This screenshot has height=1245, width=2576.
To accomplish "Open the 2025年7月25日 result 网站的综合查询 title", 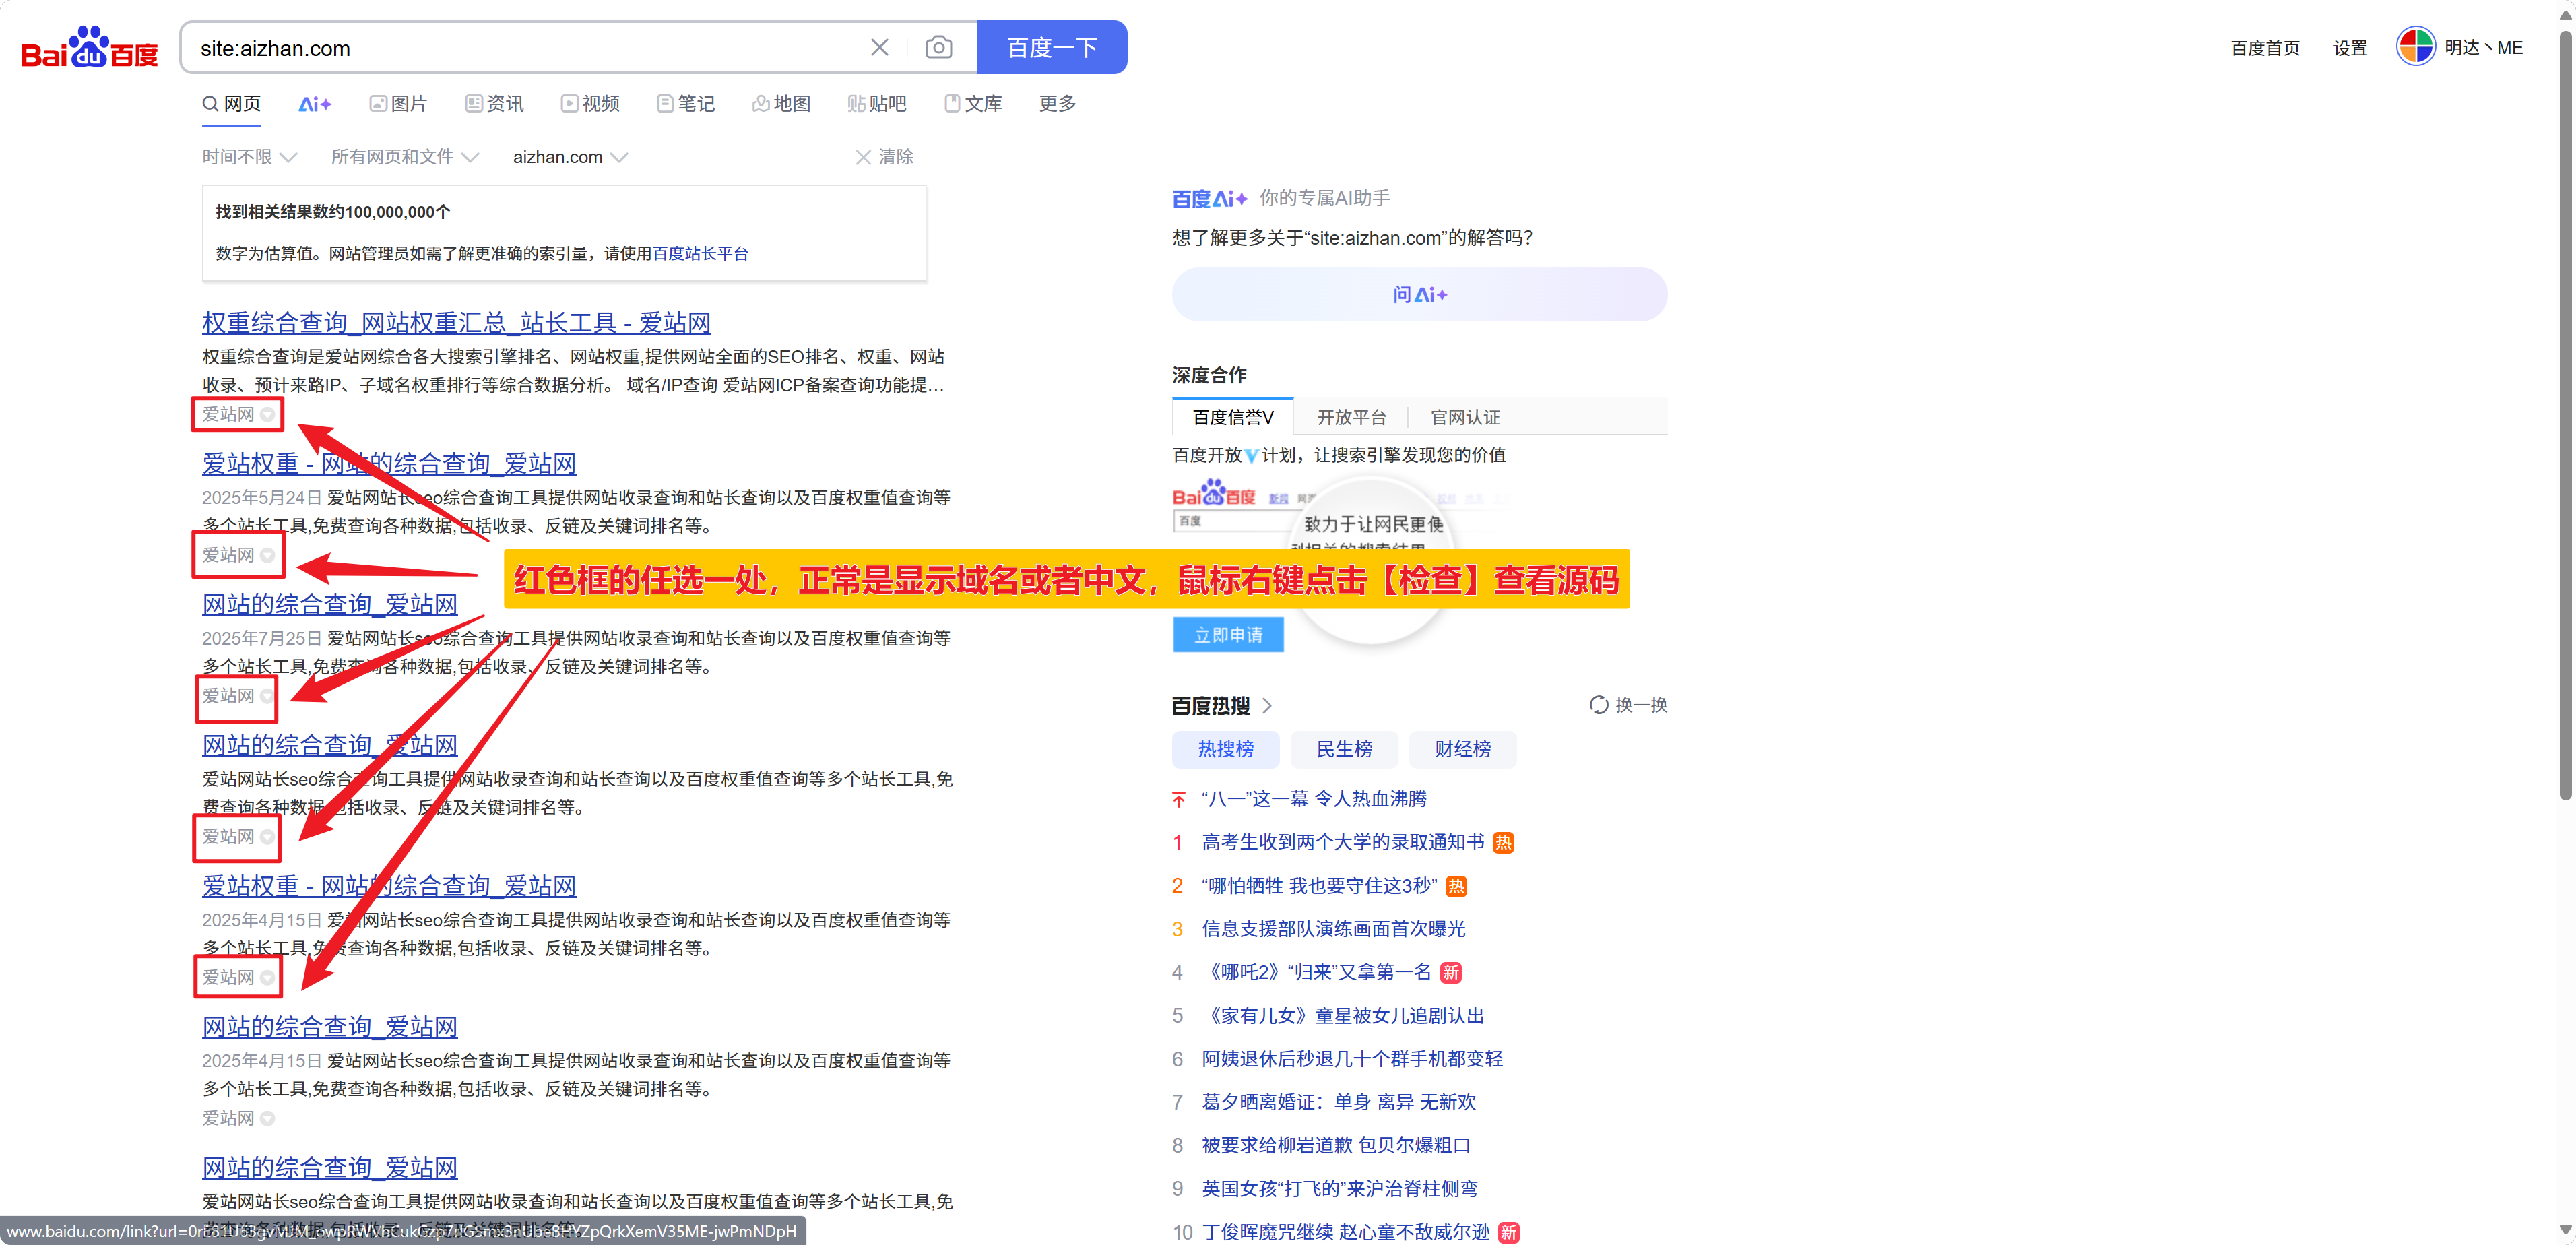I will point(330,605).
